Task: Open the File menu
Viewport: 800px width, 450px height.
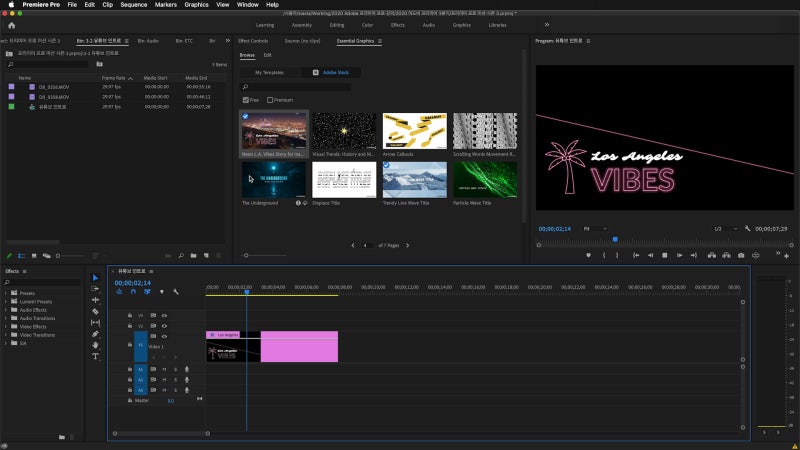Action: [x=72, y=5]
